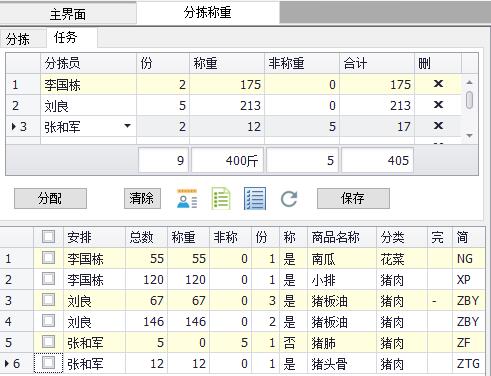This screenshot has height=376, width=491.
Task: Click the 完 column header
Action: 440,237
